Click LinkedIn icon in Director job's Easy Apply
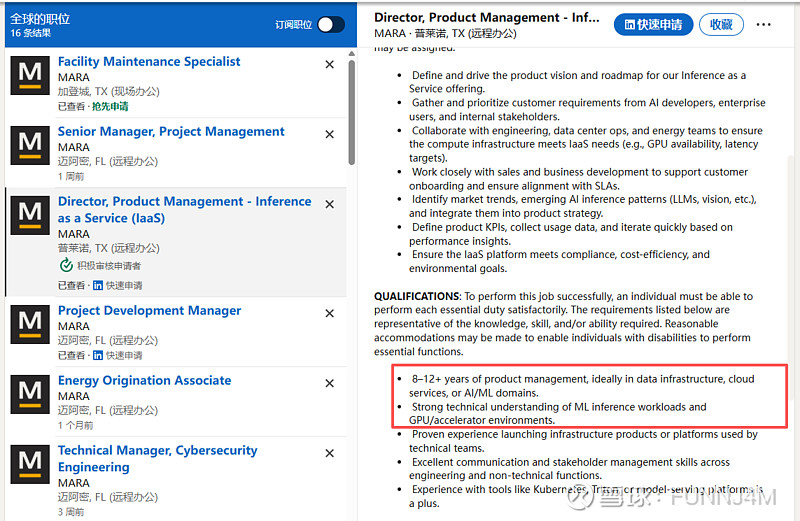The image size is (800, 521). click(98, 285)
